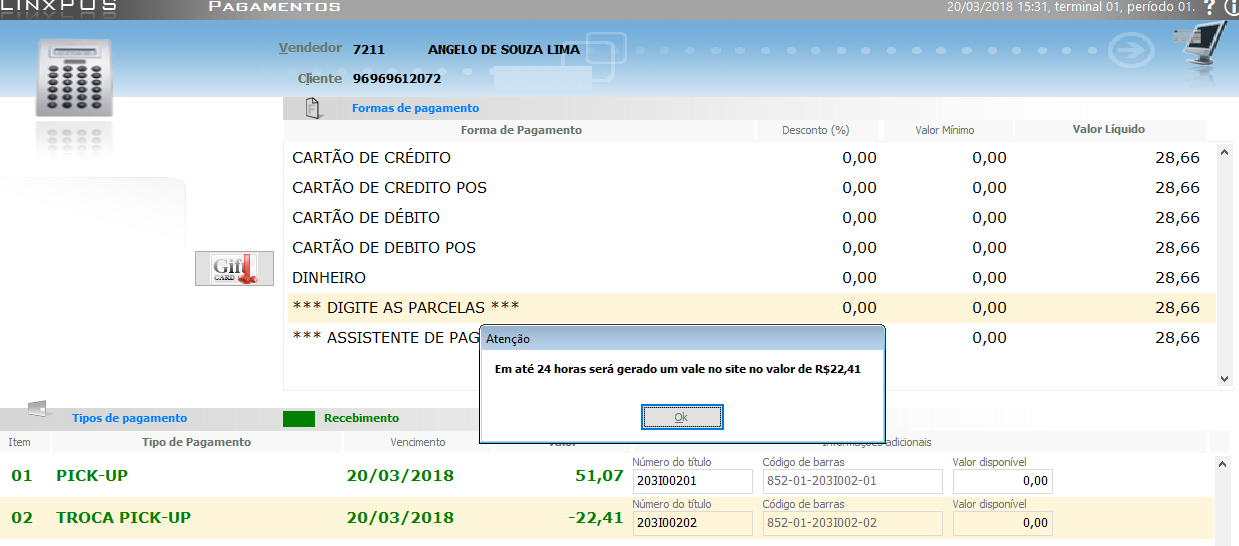Click the document icon beside Formas de pagamento
Image resolution: width=1239 pixels, height=546 pixels.
coord(313,108)
